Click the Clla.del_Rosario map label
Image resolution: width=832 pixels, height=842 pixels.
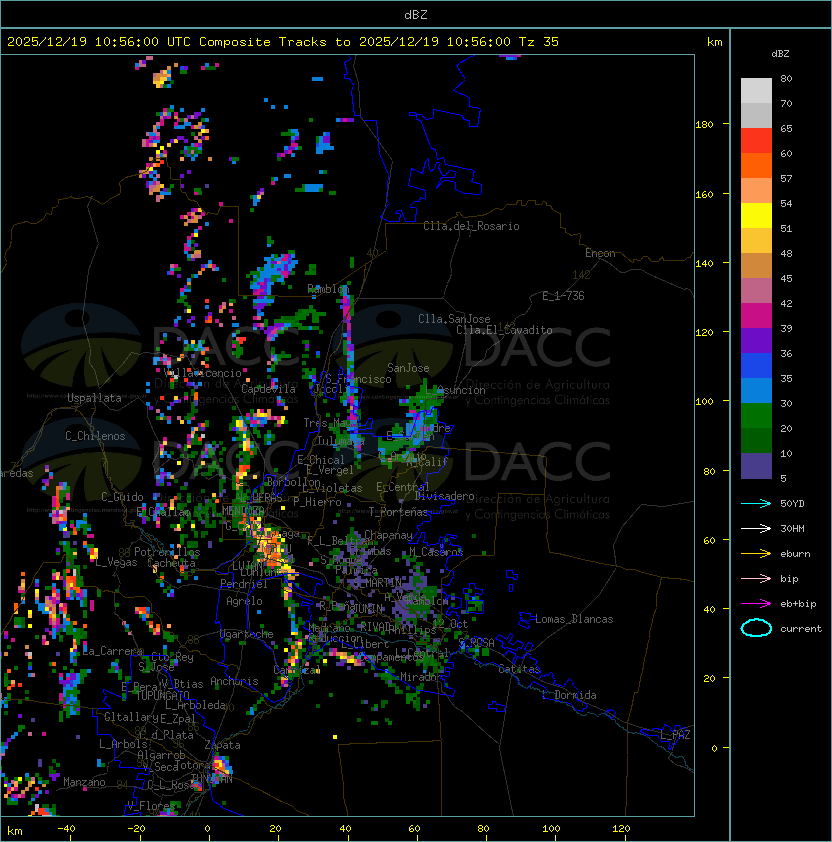(471, 226)
